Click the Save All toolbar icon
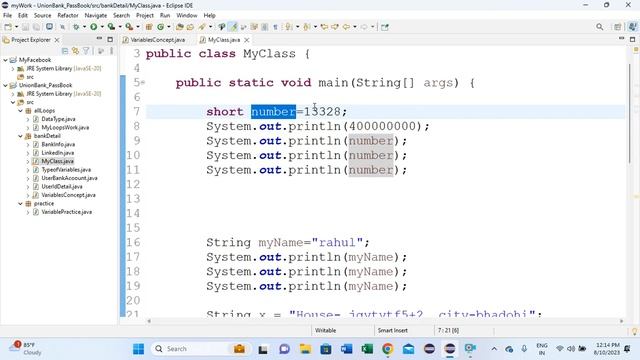Screen dimensions: 640x360 pos(36,27)
